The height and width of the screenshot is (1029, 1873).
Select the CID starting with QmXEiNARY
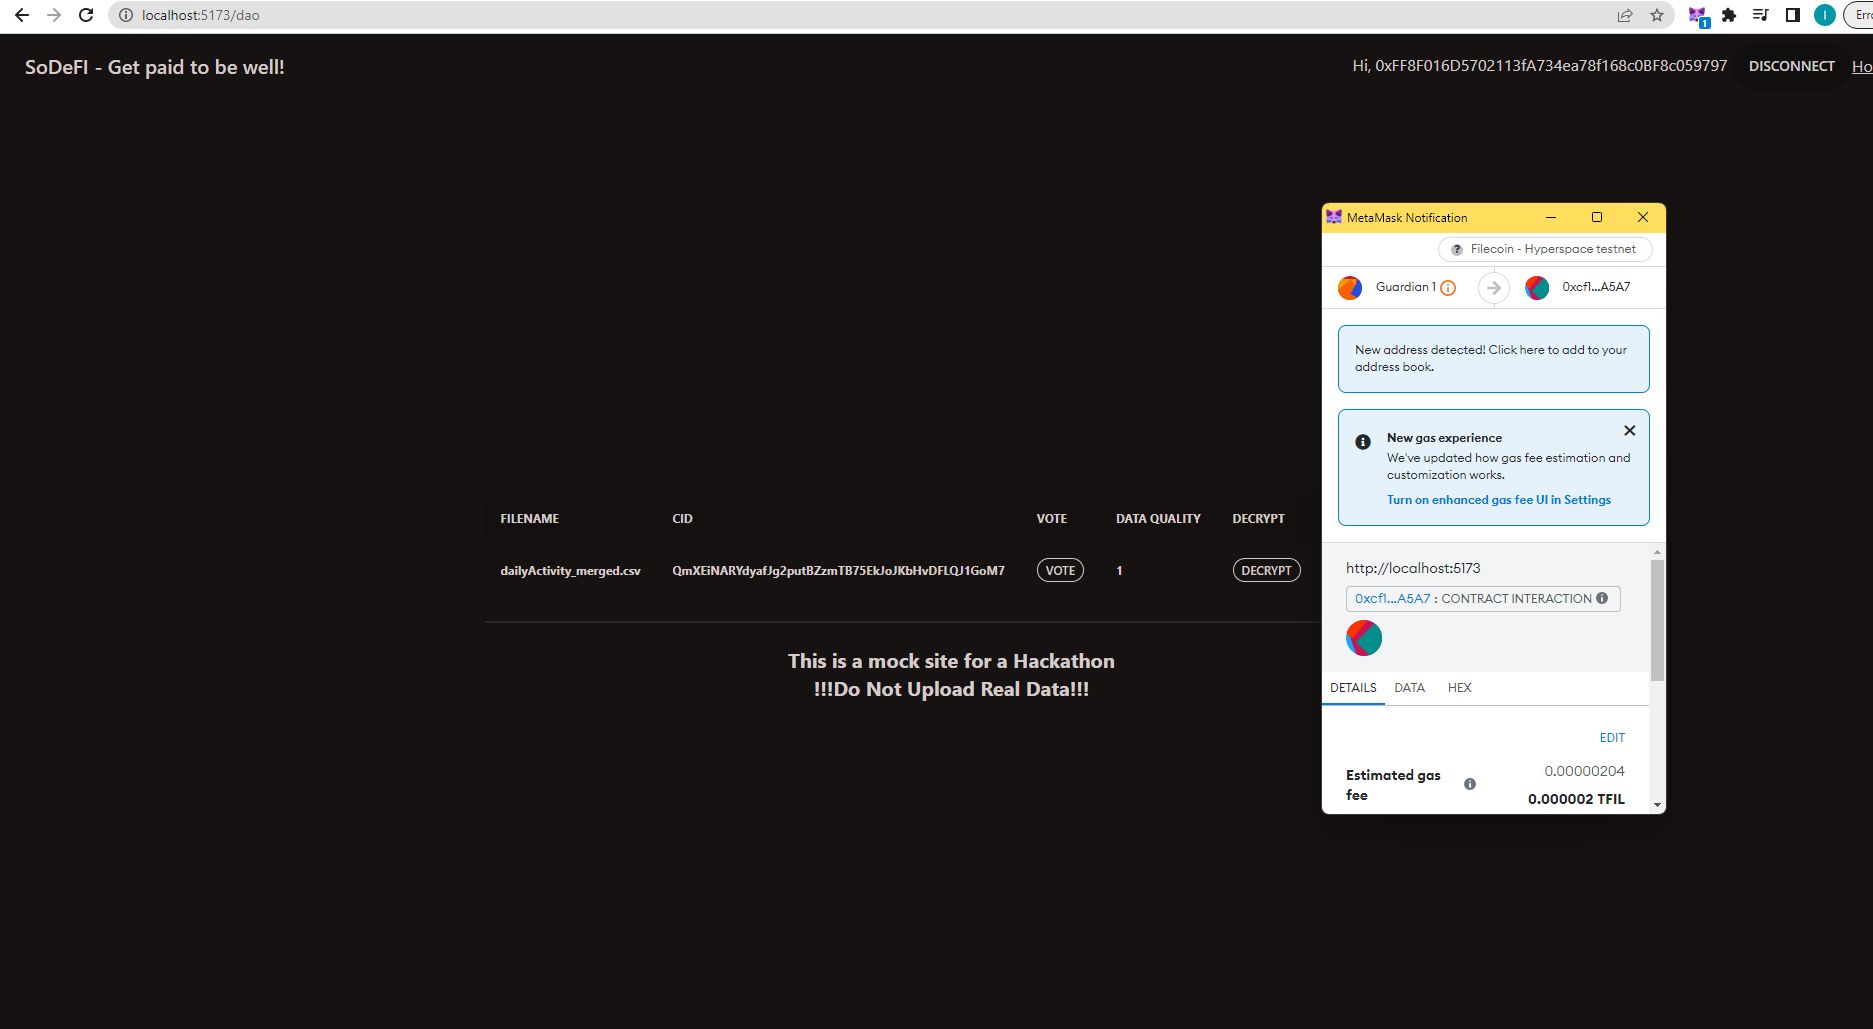838,571
